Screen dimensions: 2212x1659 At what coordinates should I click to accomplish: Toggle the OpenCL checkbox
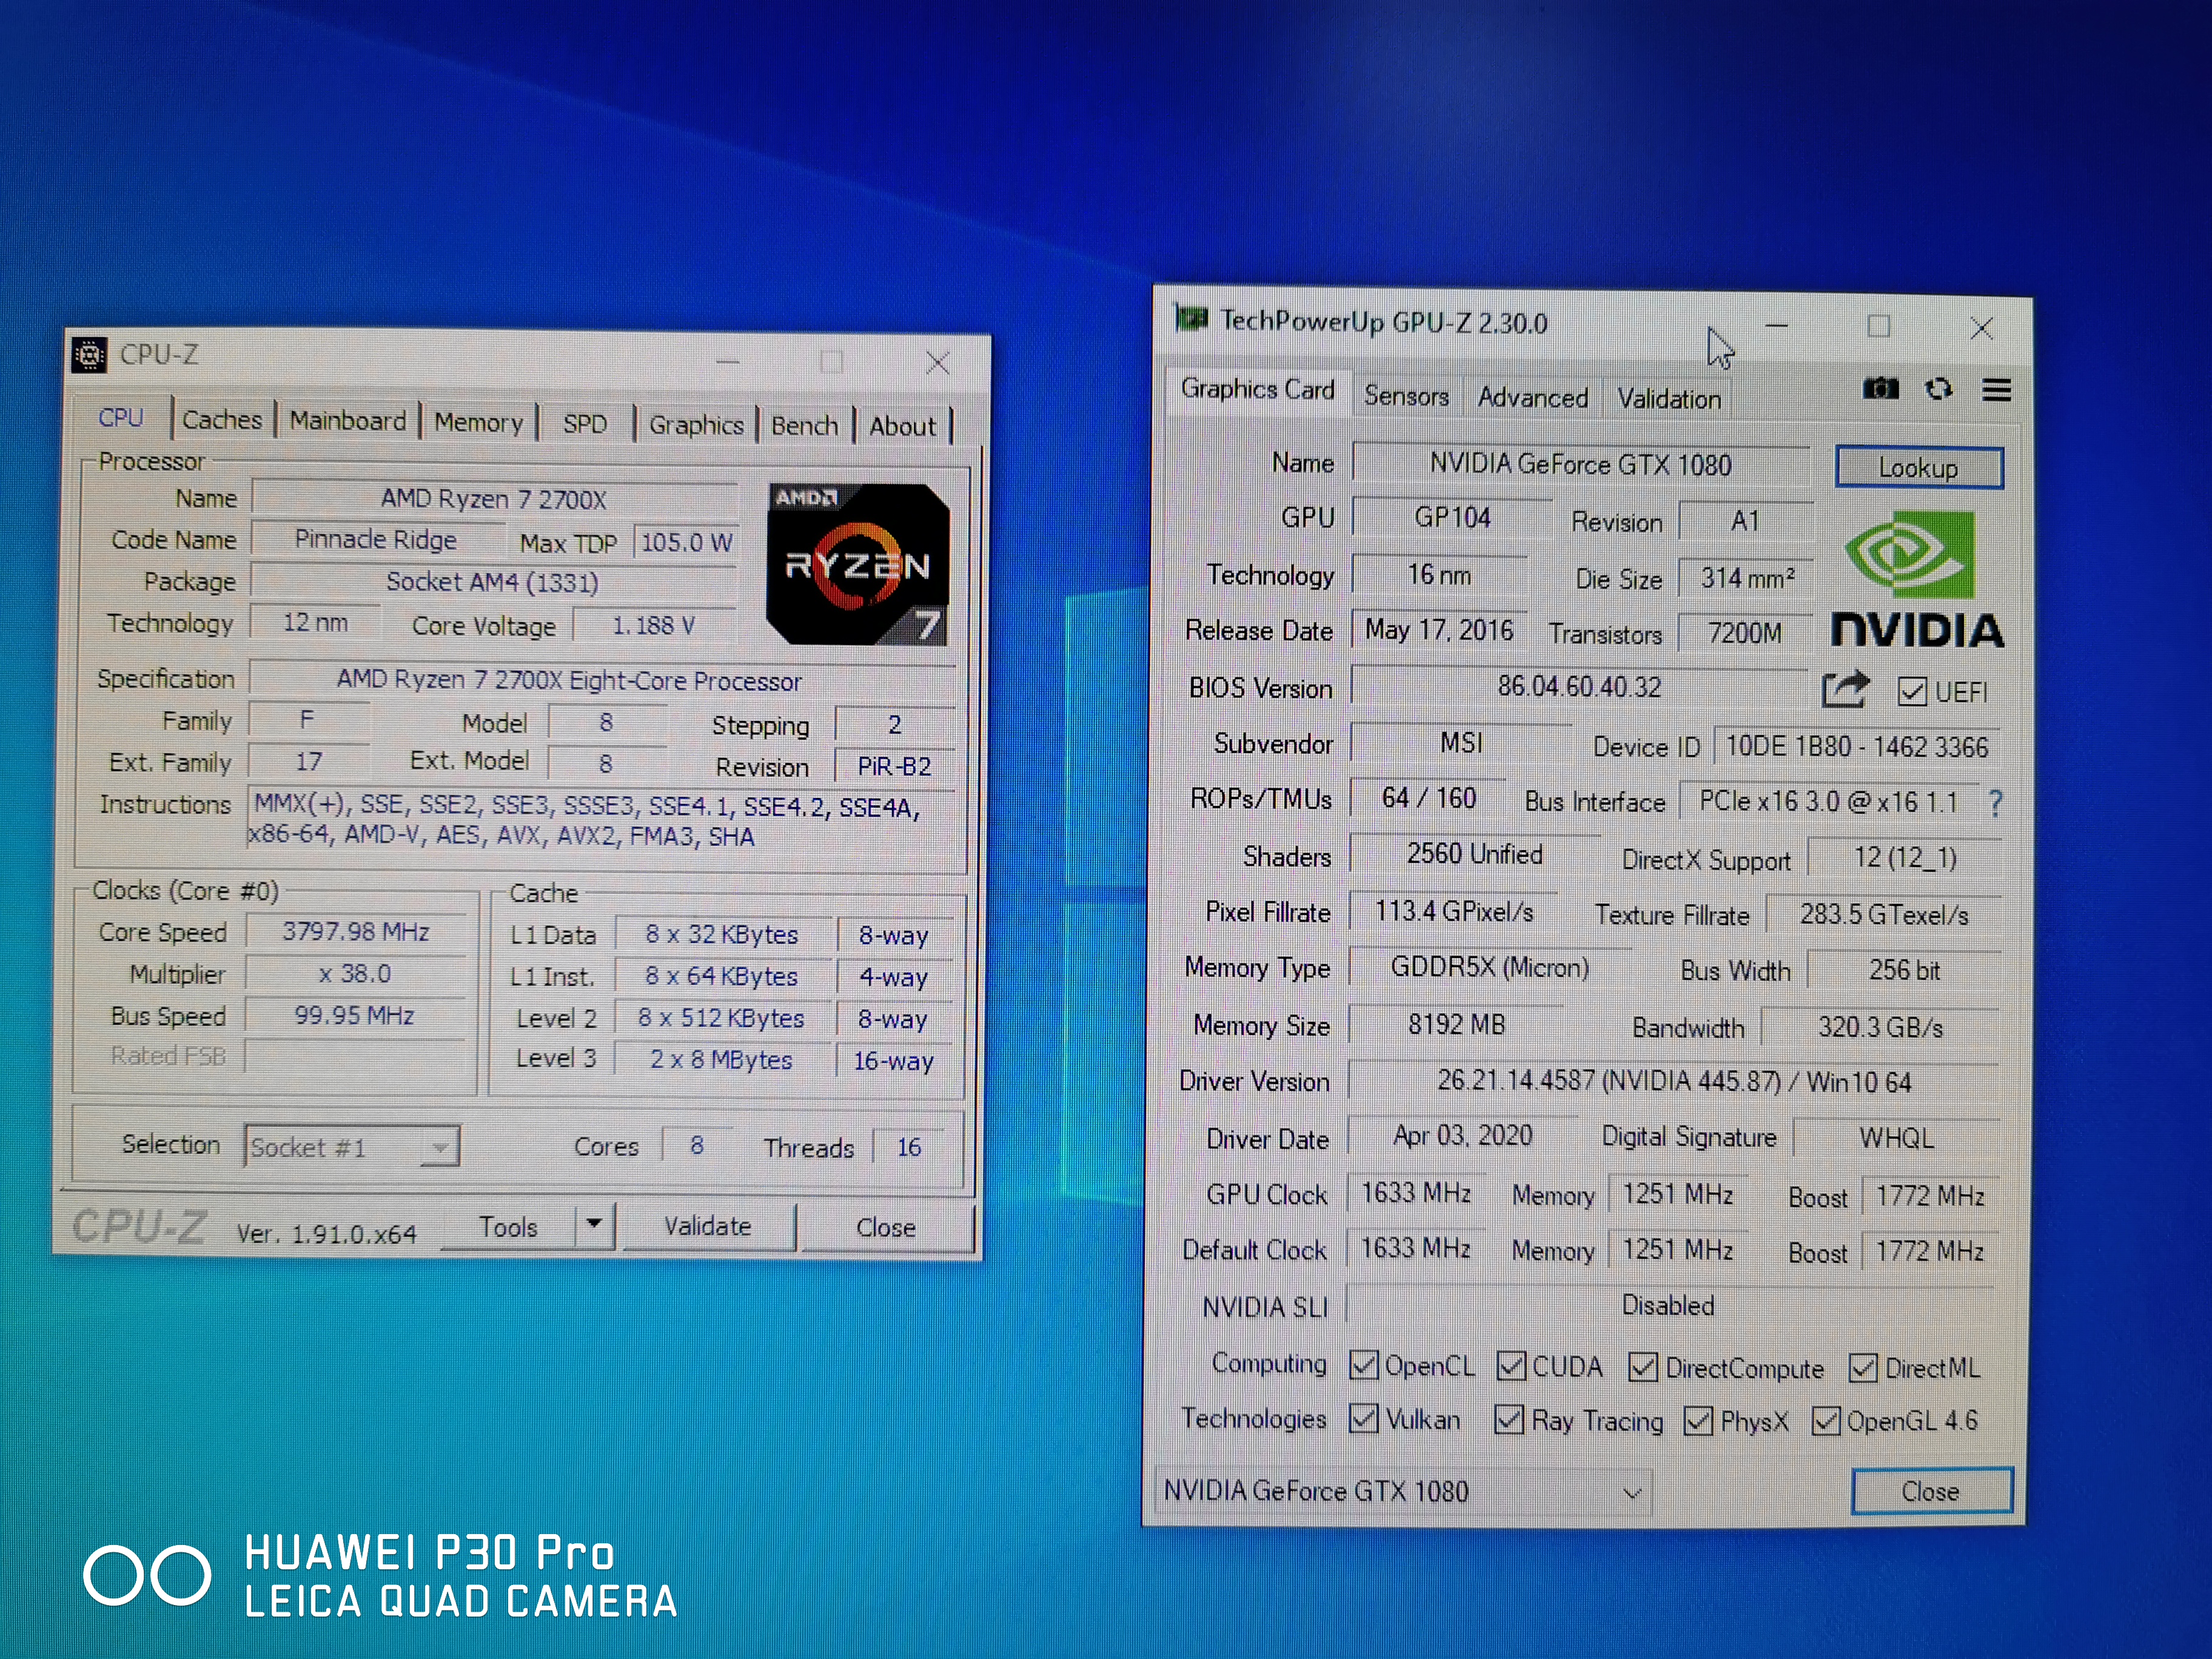click(1363, 1365)
